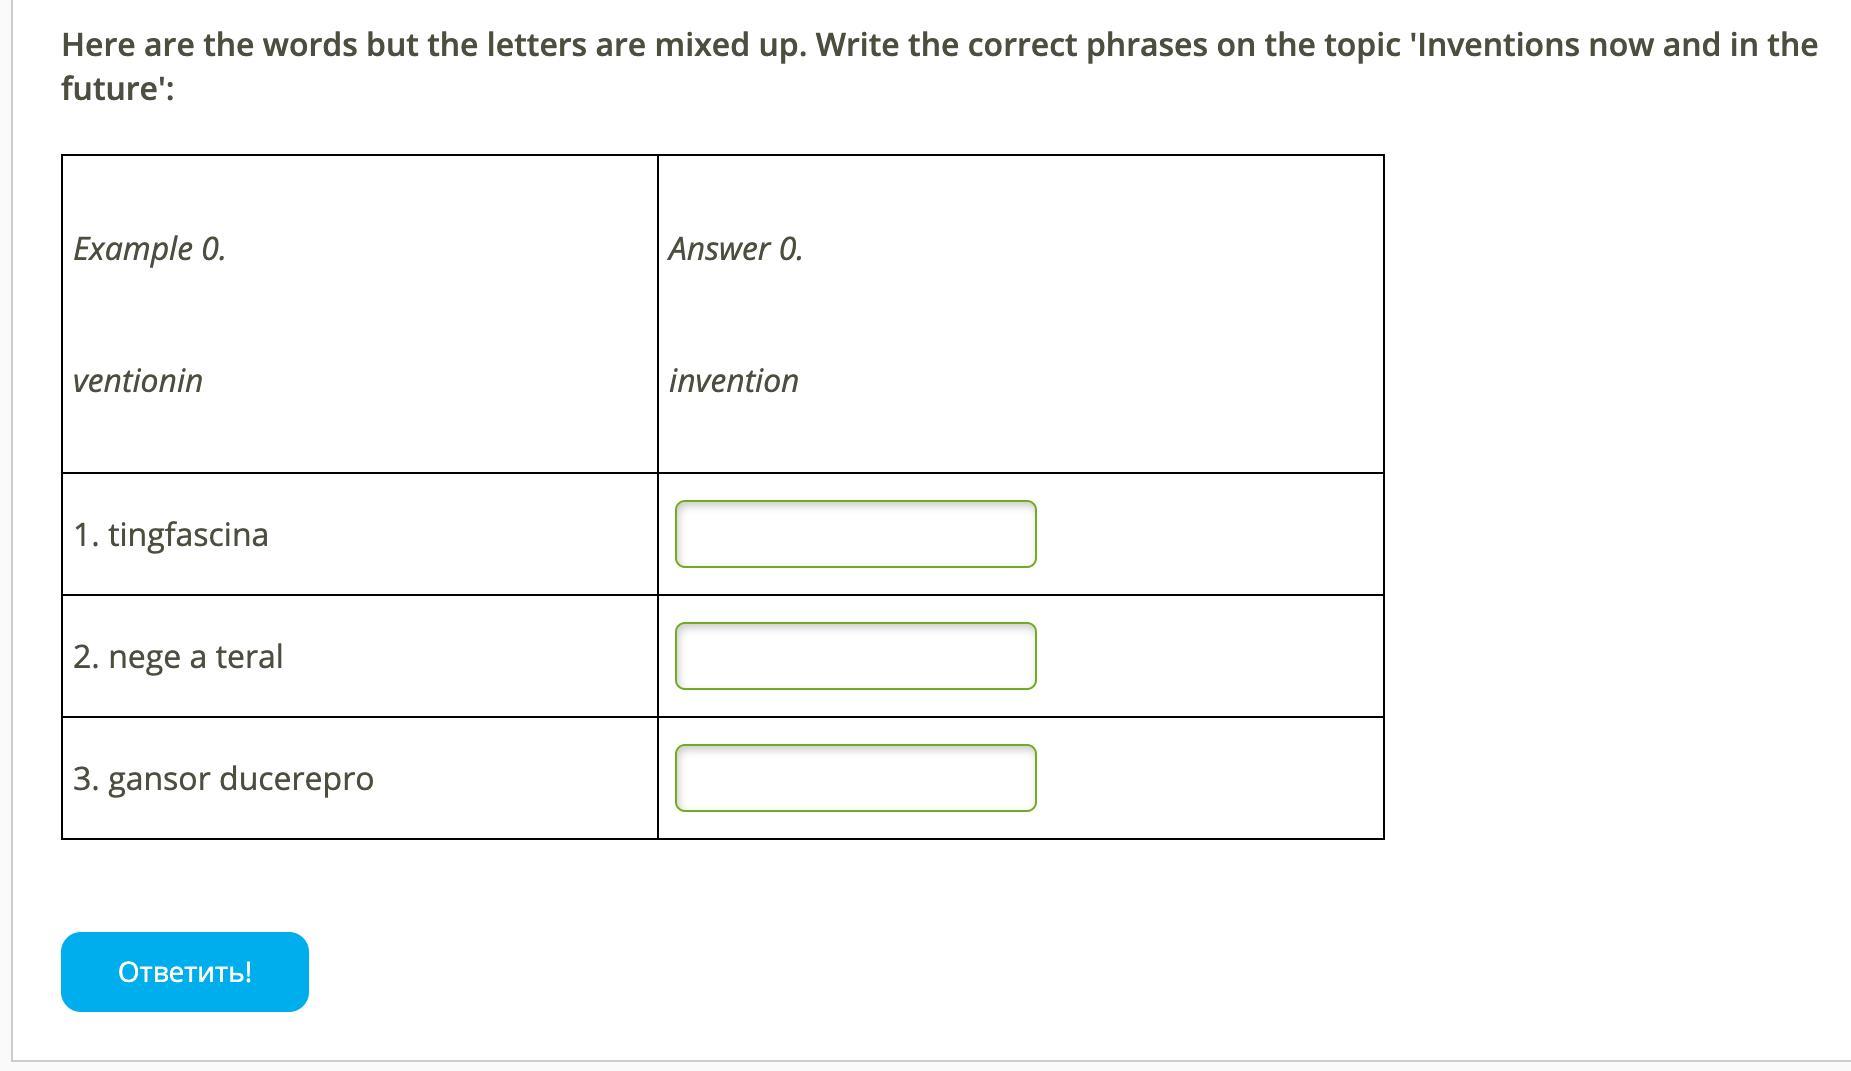Click the words 'correct phrases' in the heading
The width and height of the screenshot is (1851, 1071).
[1087, 45]
